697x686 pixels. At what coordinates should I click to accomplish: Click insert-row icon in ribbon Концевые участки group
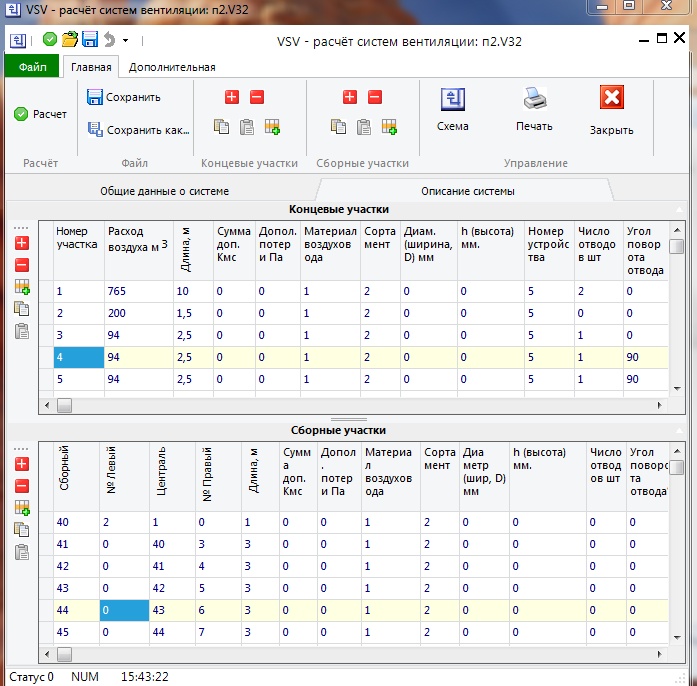[x=271, y=127]
